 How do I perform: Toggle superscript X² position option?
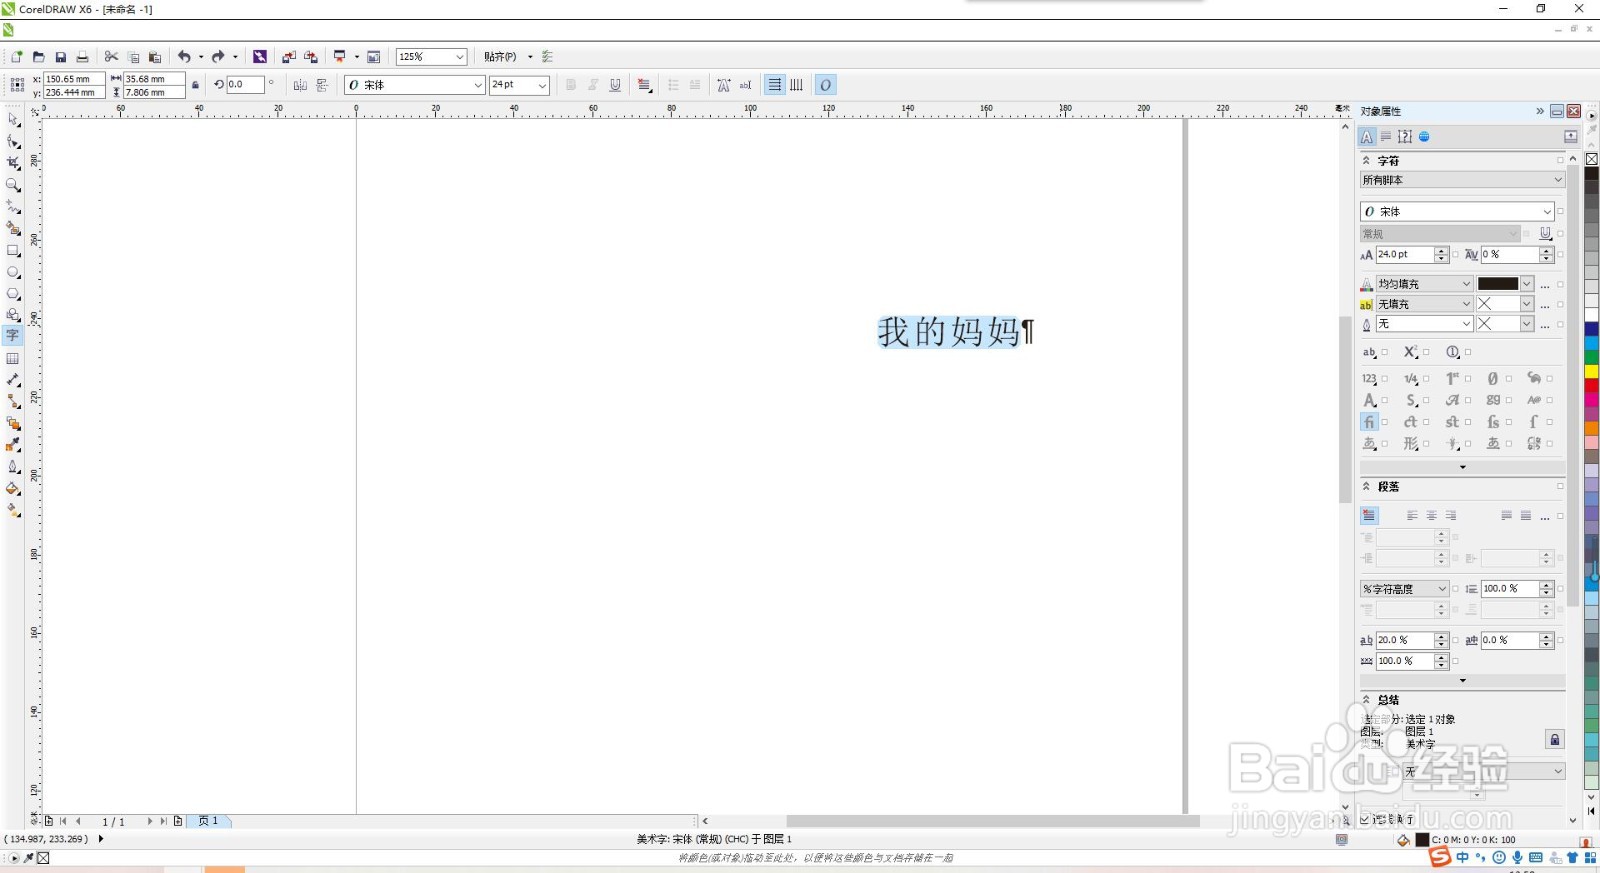coord(1411,352)
